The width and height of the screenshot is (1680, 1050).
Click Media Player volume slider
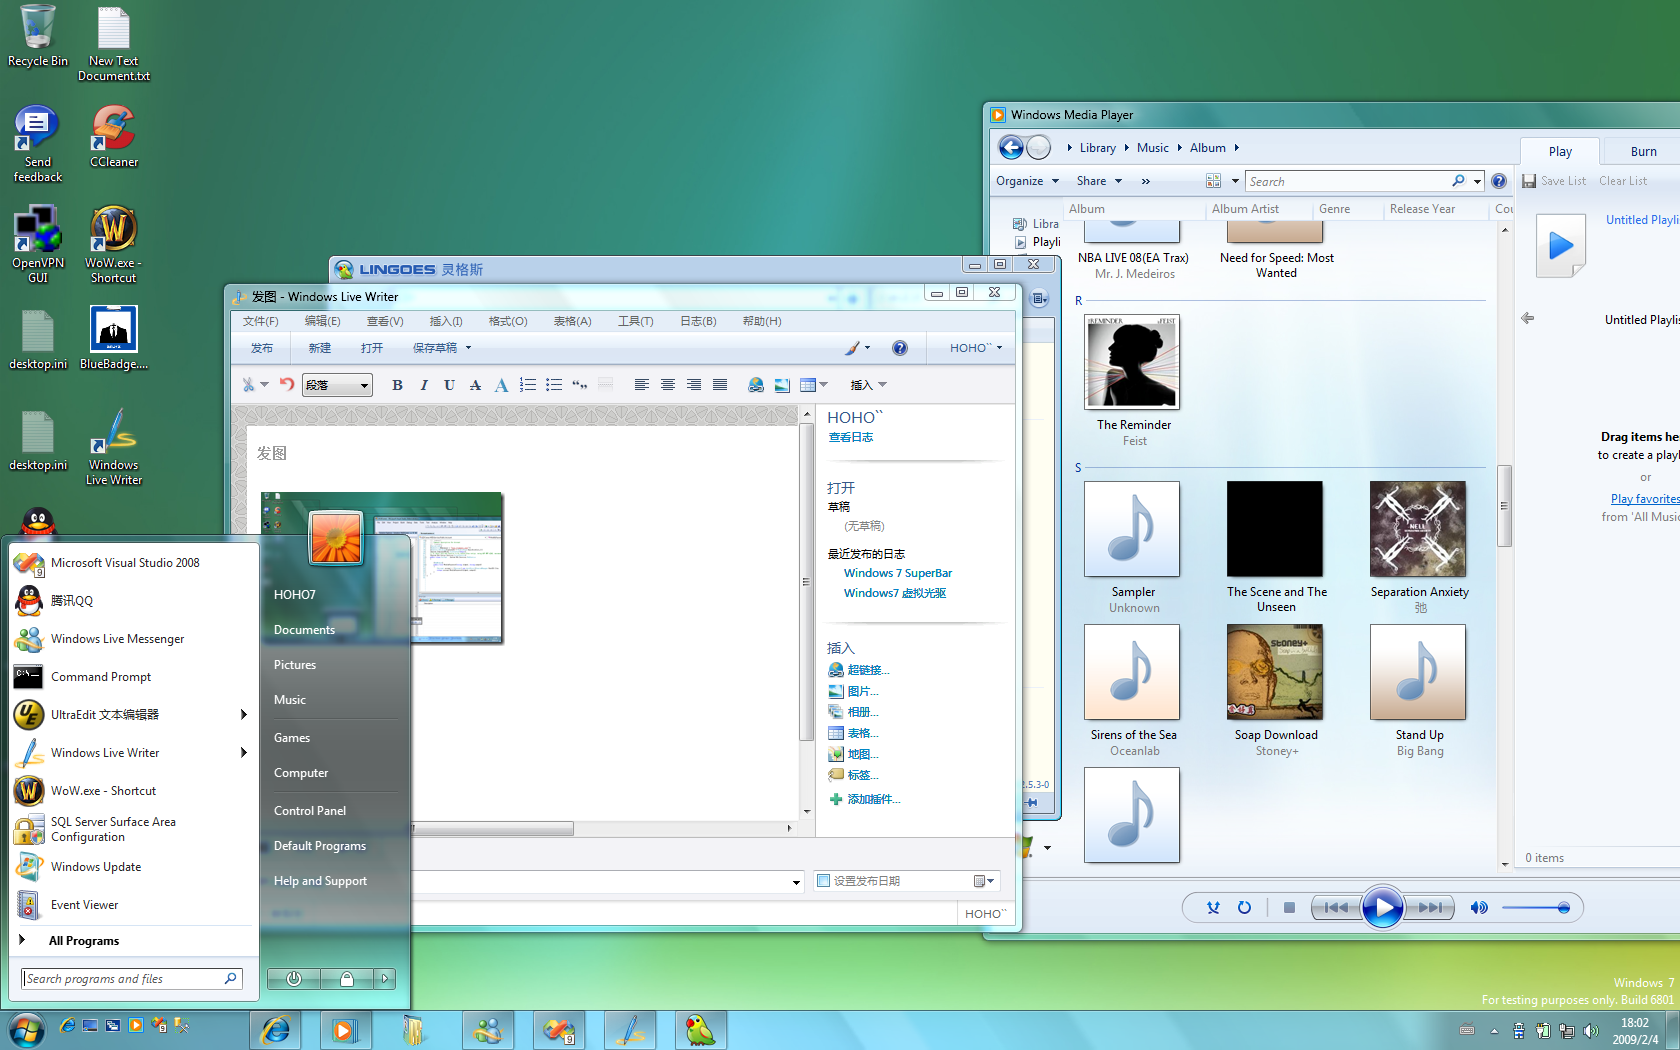[1535, 908]
